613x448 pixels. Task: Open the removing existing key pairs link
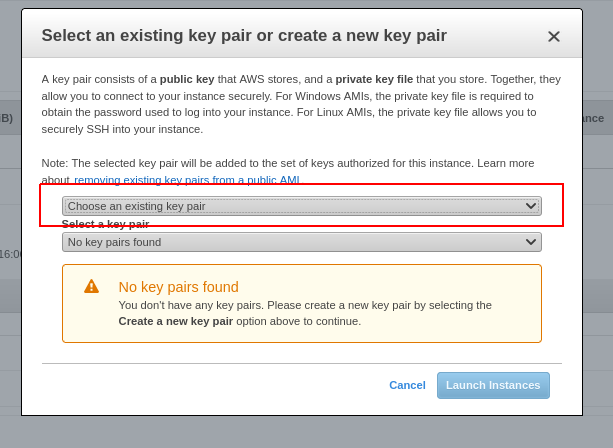tap(187, 180)
